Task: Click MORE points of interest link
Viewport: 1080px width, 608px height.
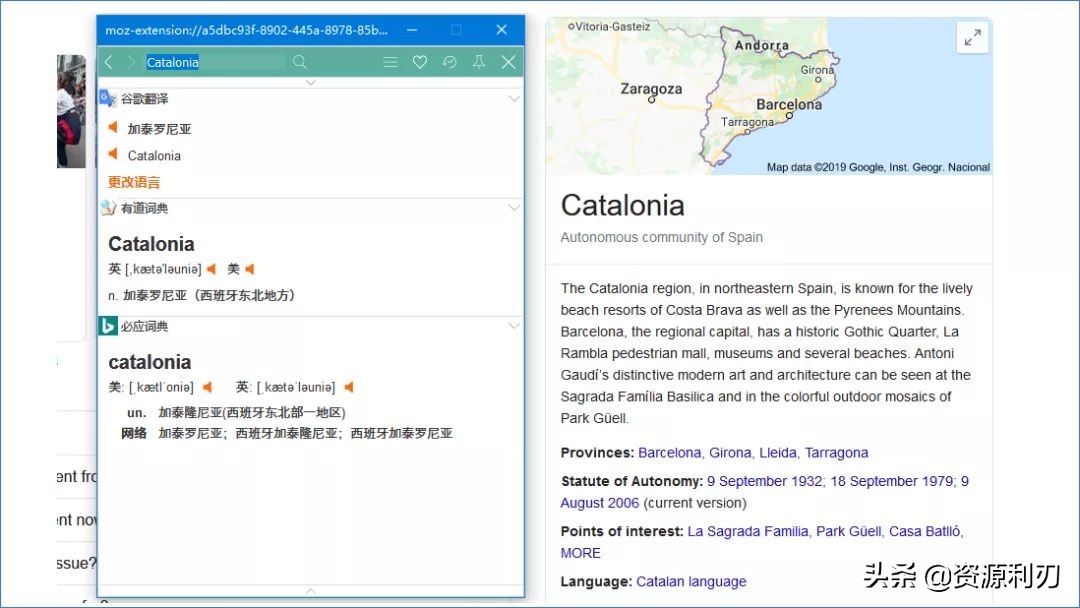Action: [x=580, y=553]
